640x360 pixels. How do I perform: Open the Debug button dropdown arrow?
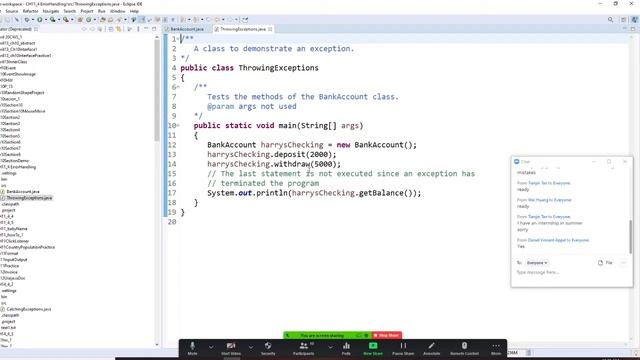33,20
